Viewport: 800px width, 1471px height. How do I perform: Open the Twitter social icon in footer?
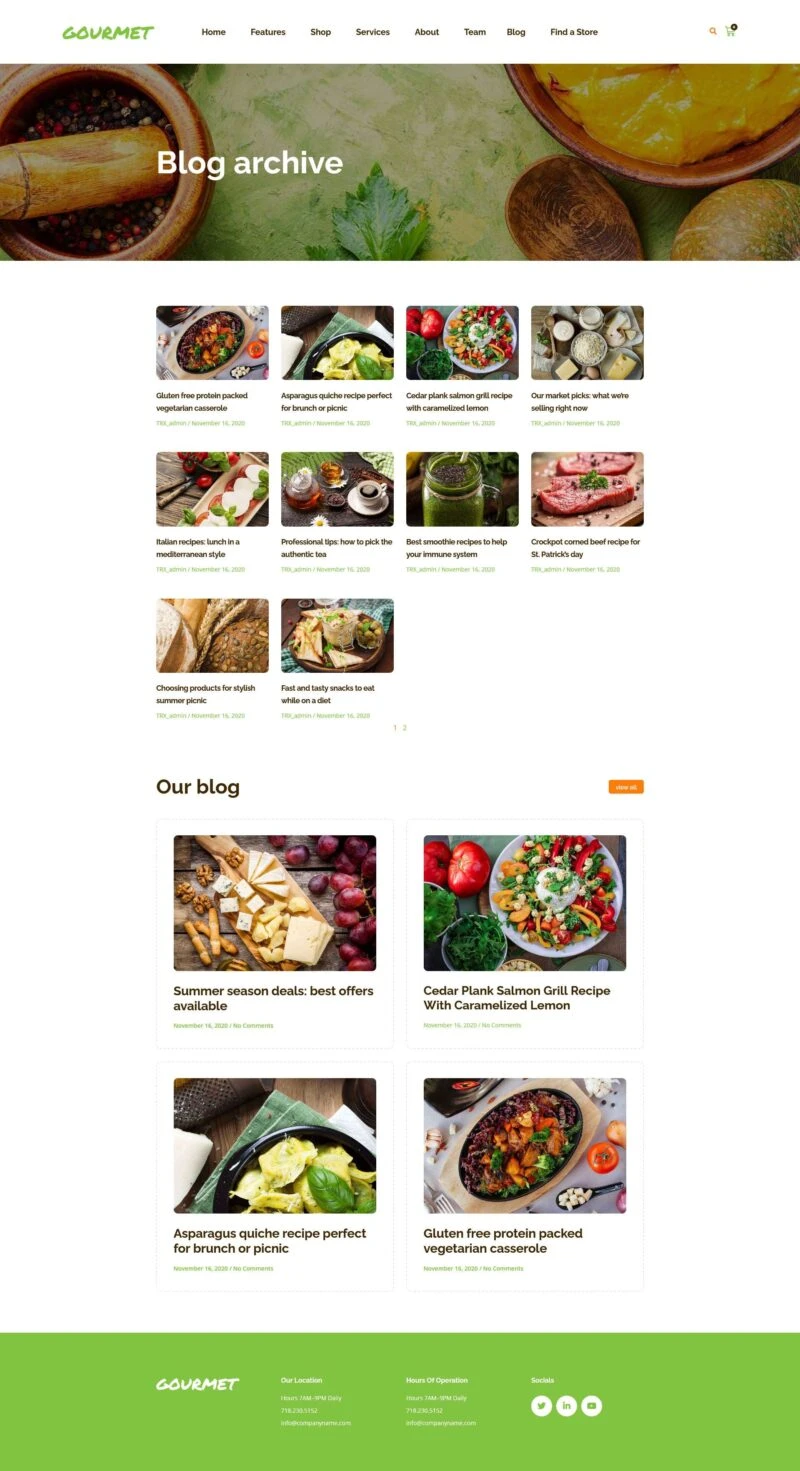(541, 1406)
